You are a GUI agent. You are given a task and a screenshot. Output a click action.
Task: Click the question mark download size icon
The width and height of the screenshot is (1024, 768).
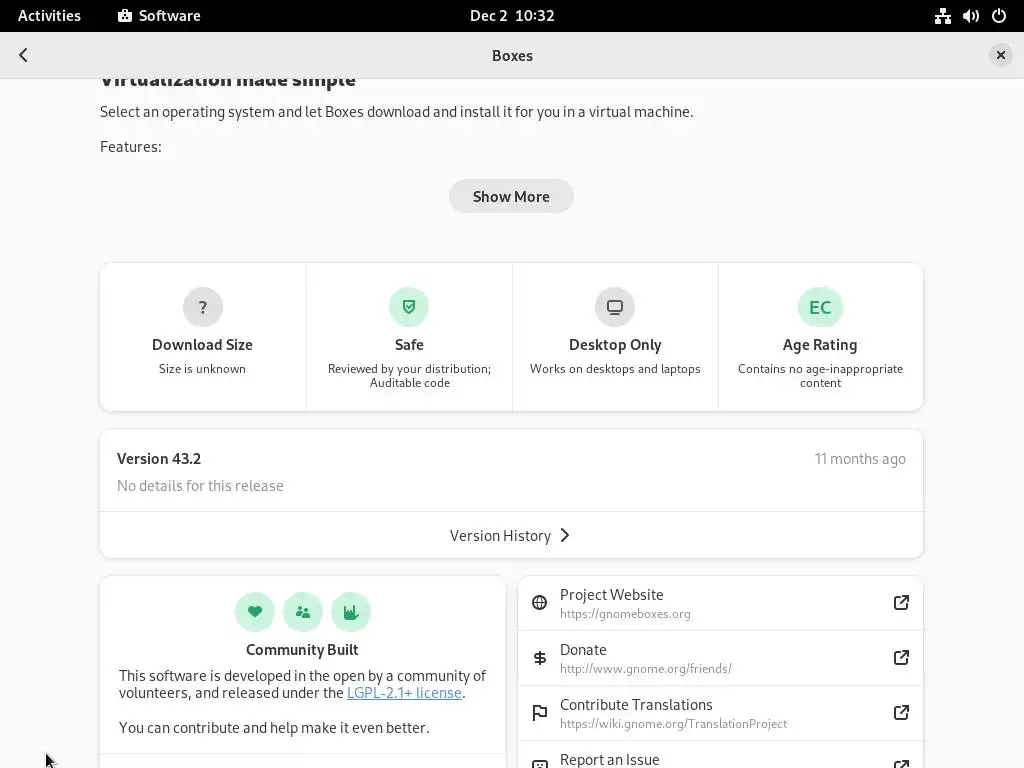pyautogui.click(x=202, y=307)
